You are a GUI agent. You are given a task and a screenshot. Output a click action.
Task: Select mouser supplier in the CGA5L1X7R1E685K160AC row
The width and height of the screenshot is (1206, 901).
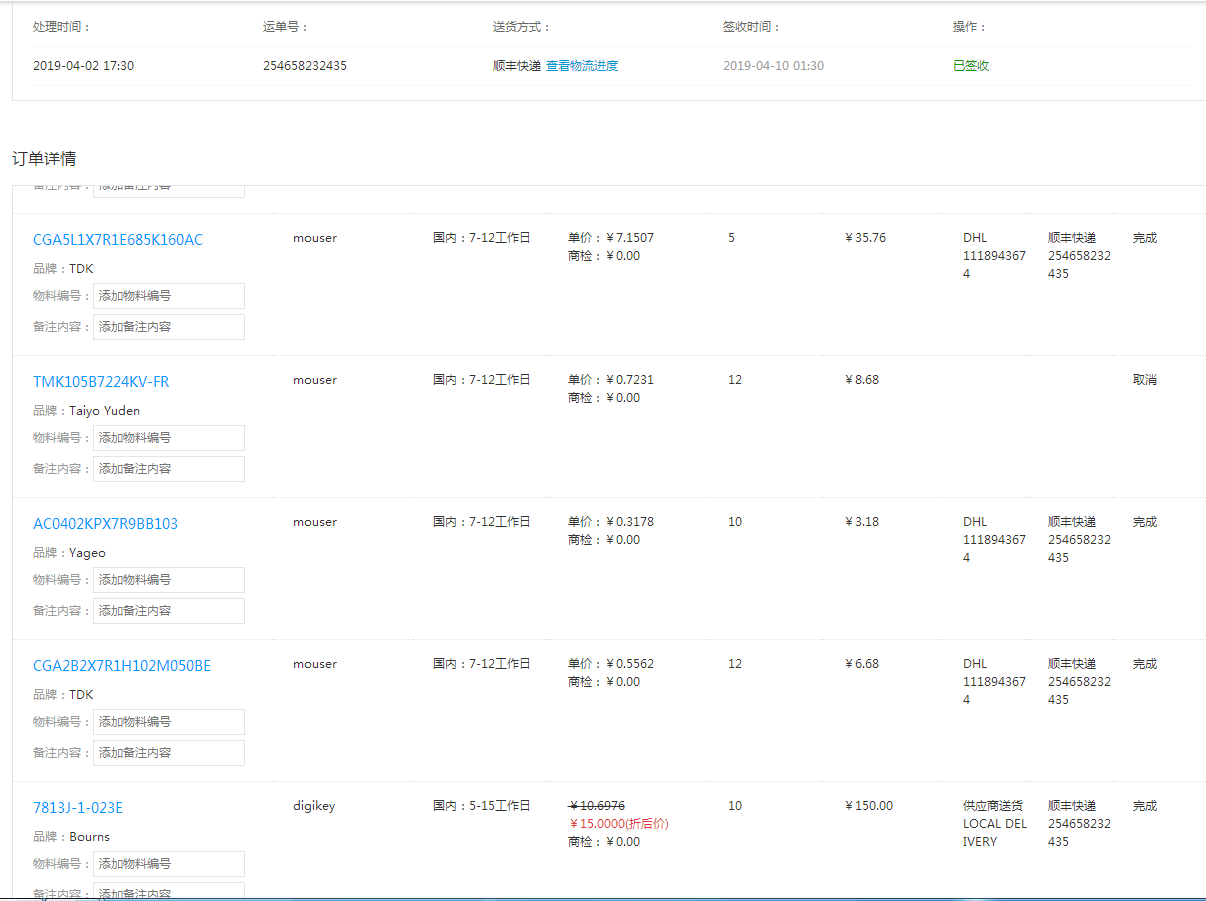(315, 238)
